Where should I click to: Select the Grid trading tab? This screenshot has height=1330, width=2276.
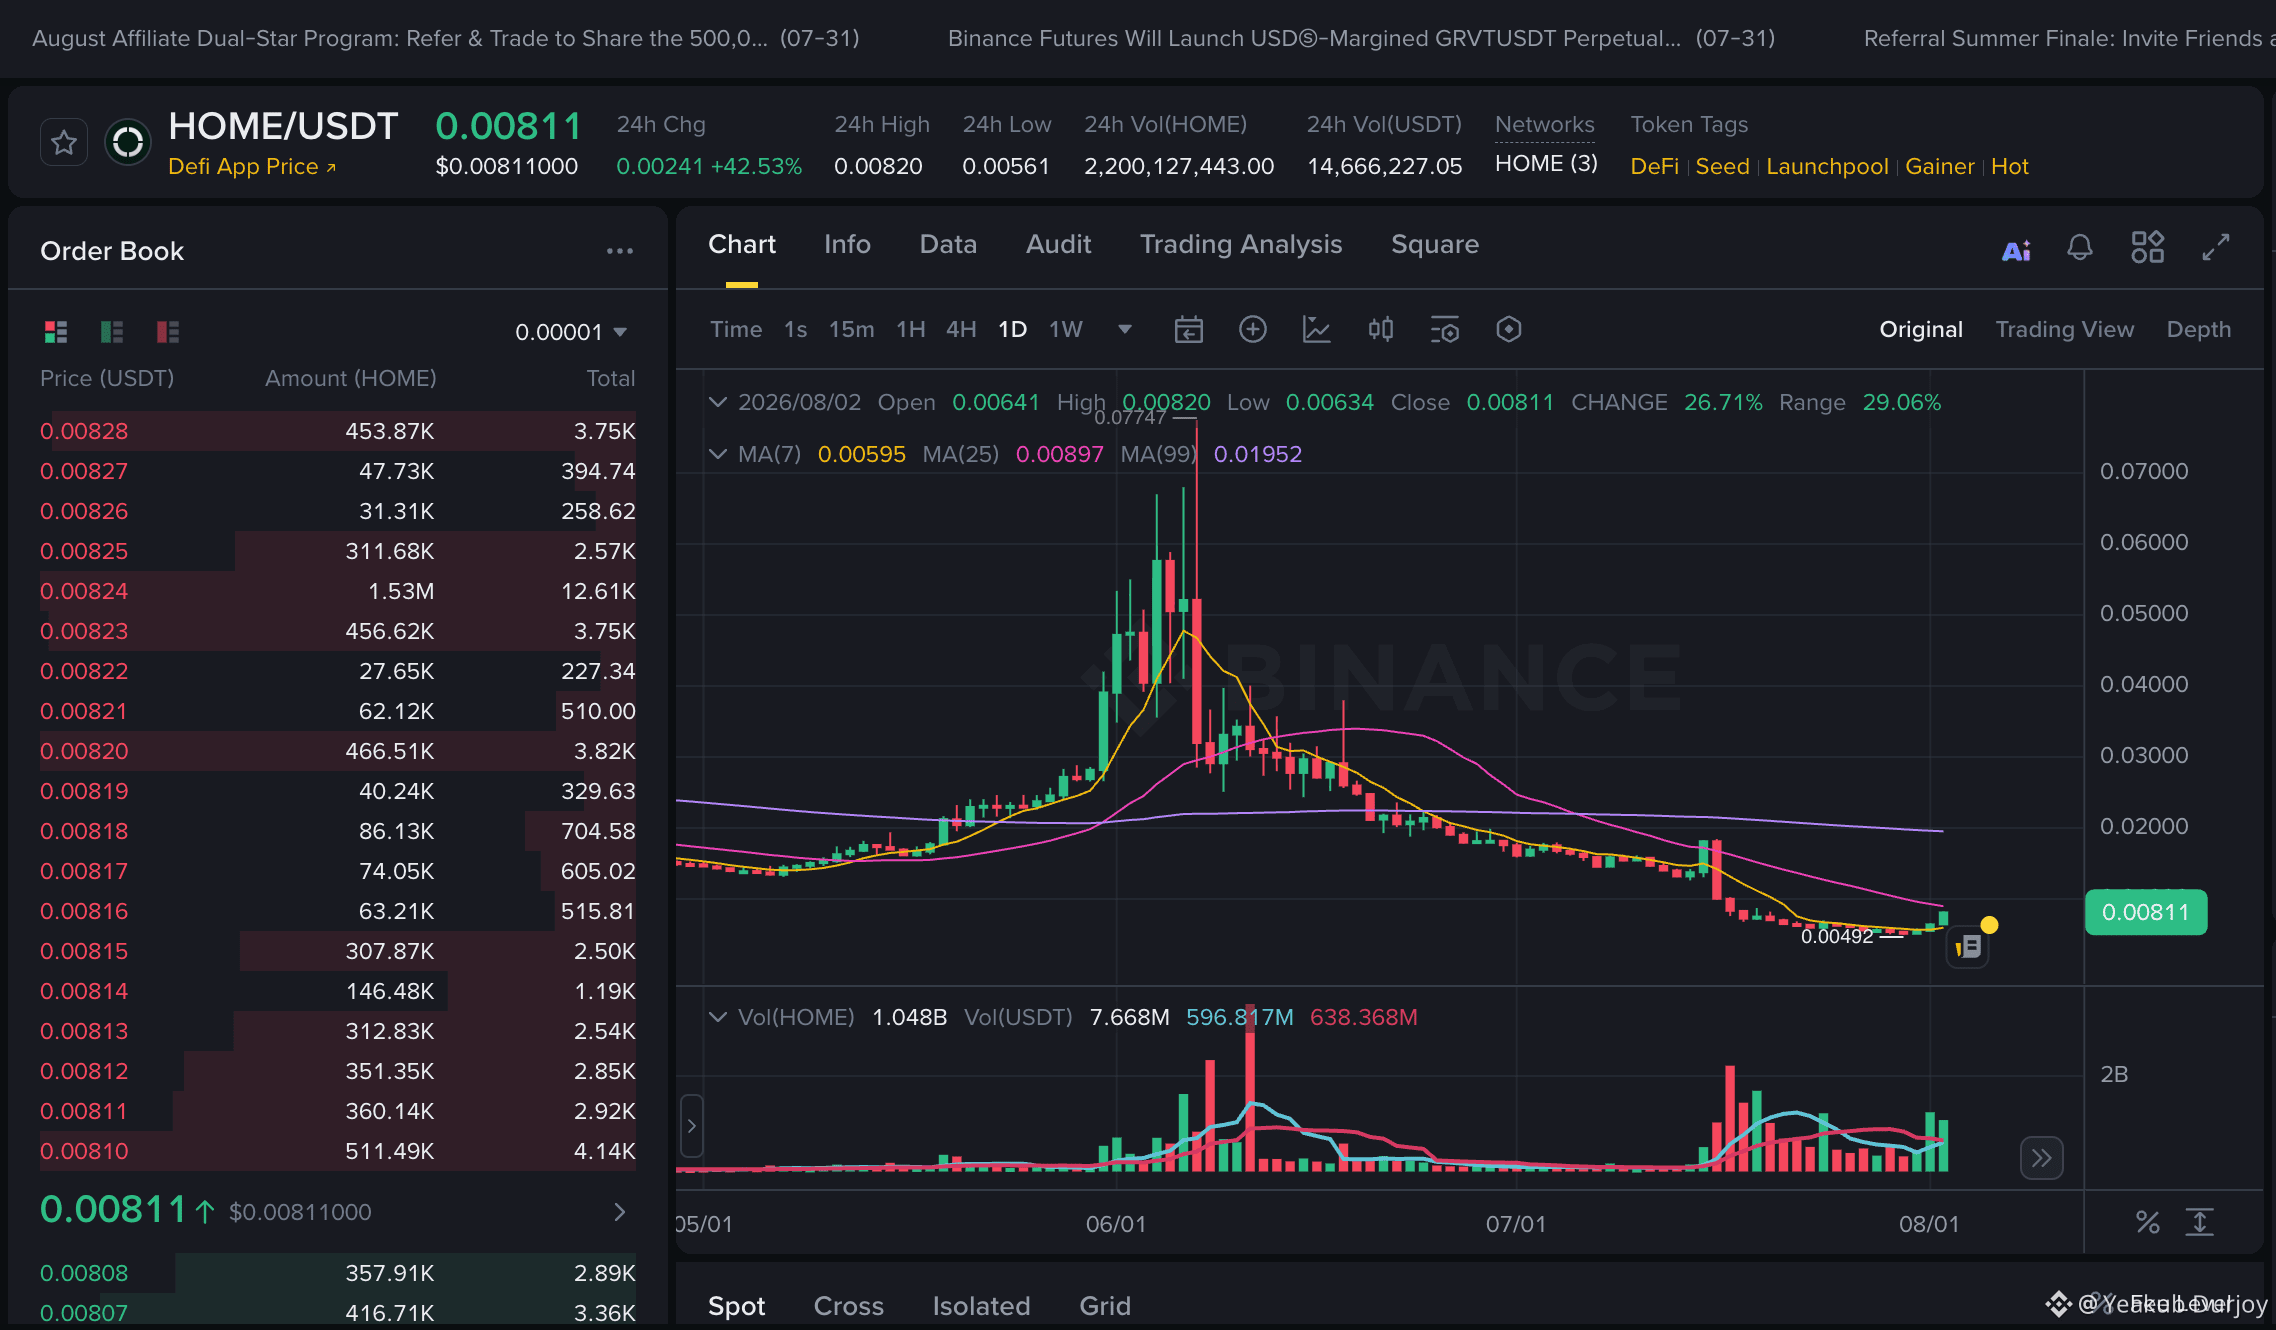point(1105,1306)
